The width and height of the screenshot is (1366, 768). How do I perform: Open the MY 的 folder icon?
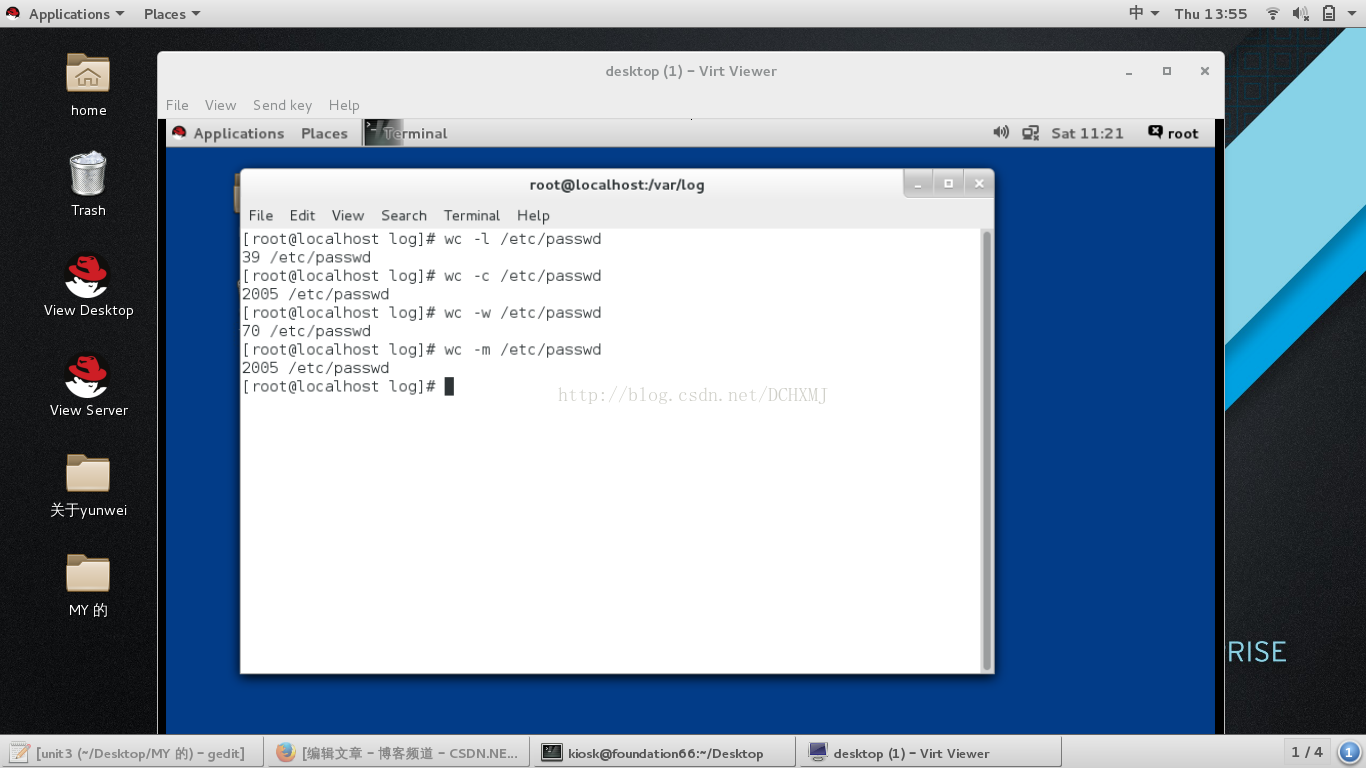88,573
